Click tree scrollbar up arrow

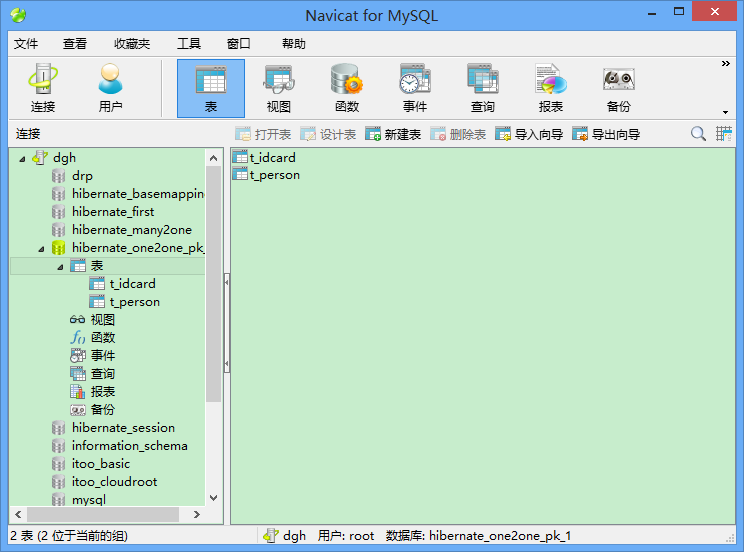214,158
